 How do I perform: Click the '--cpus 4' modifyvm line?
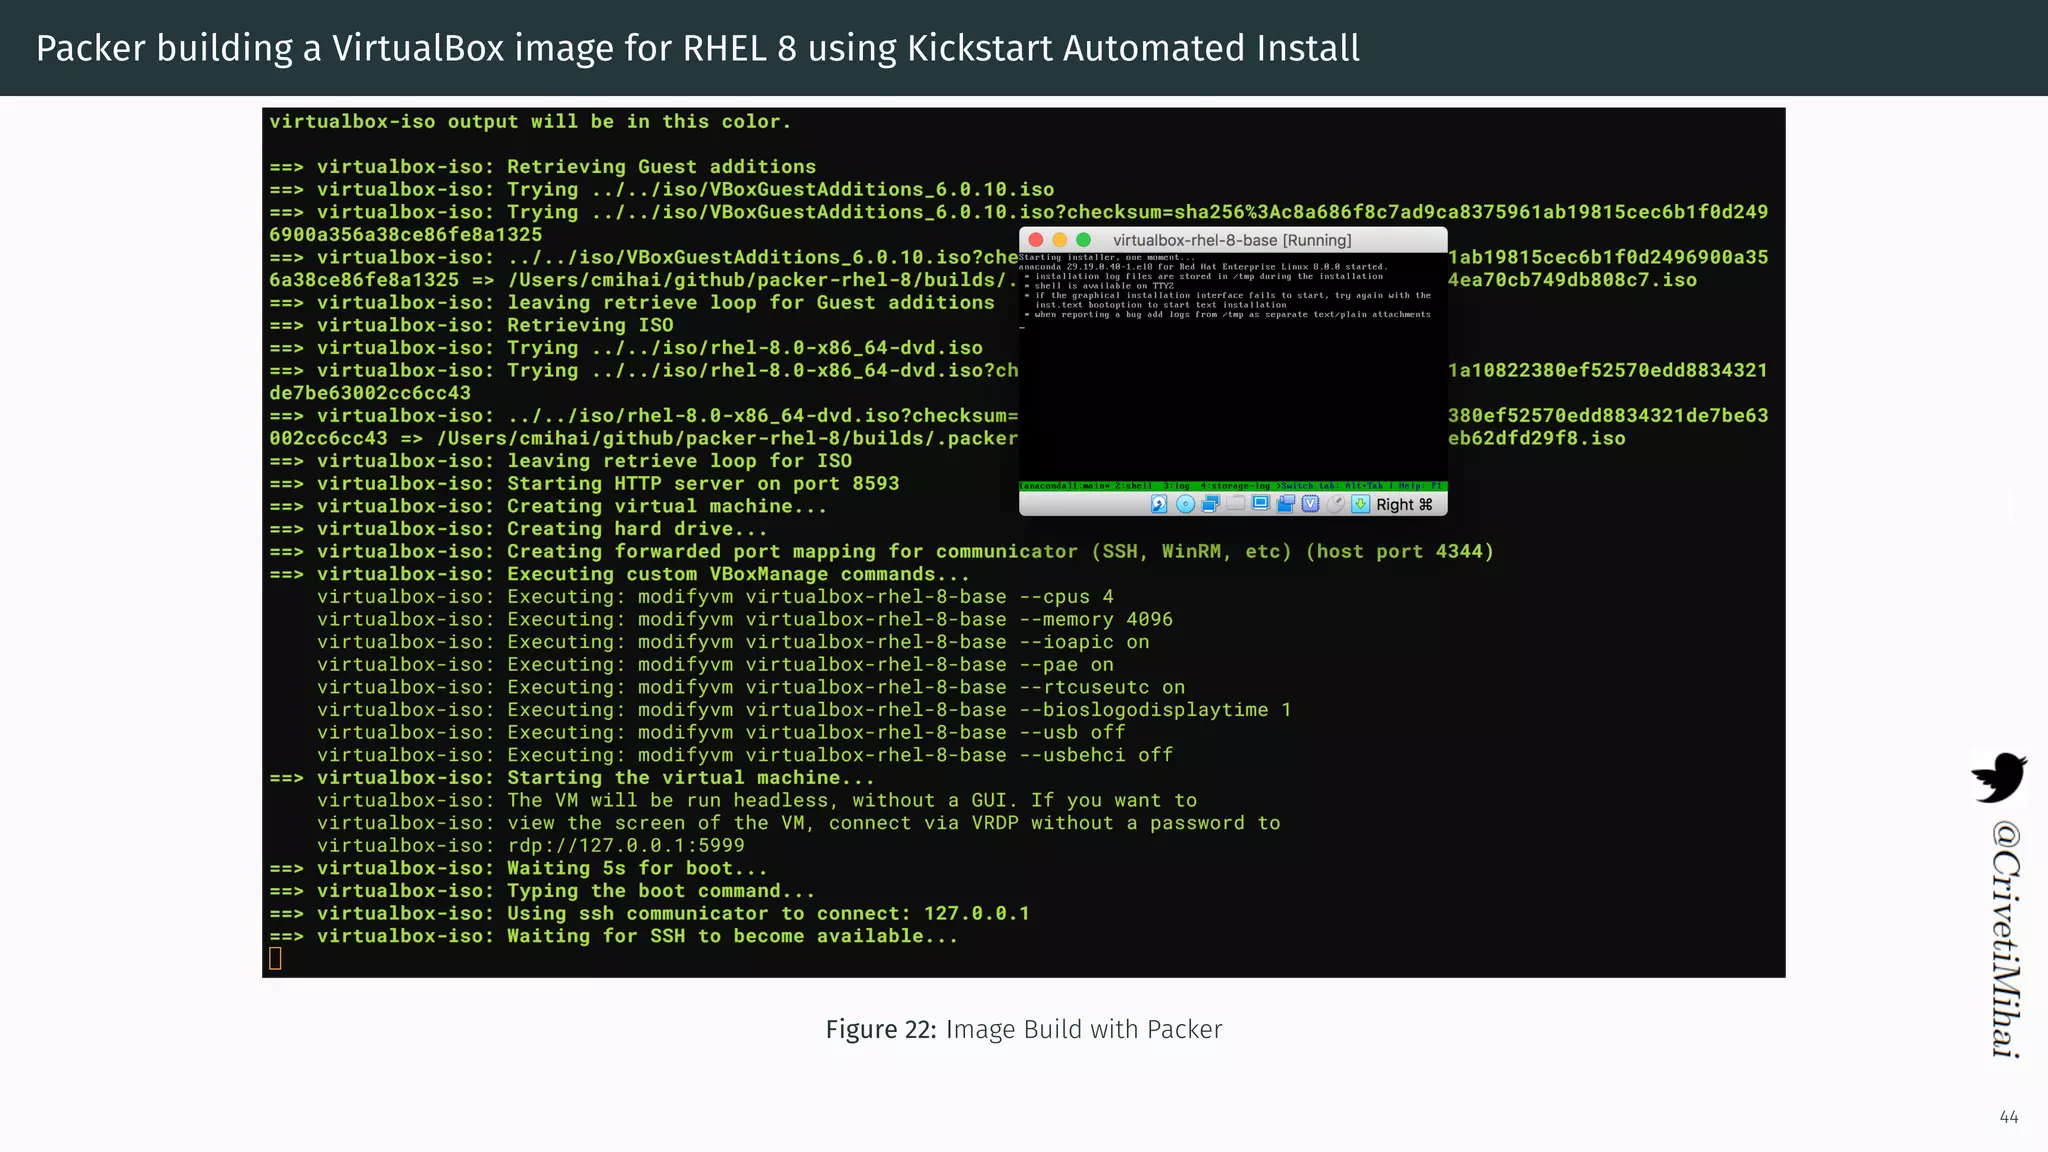click(x=715, y=597)
